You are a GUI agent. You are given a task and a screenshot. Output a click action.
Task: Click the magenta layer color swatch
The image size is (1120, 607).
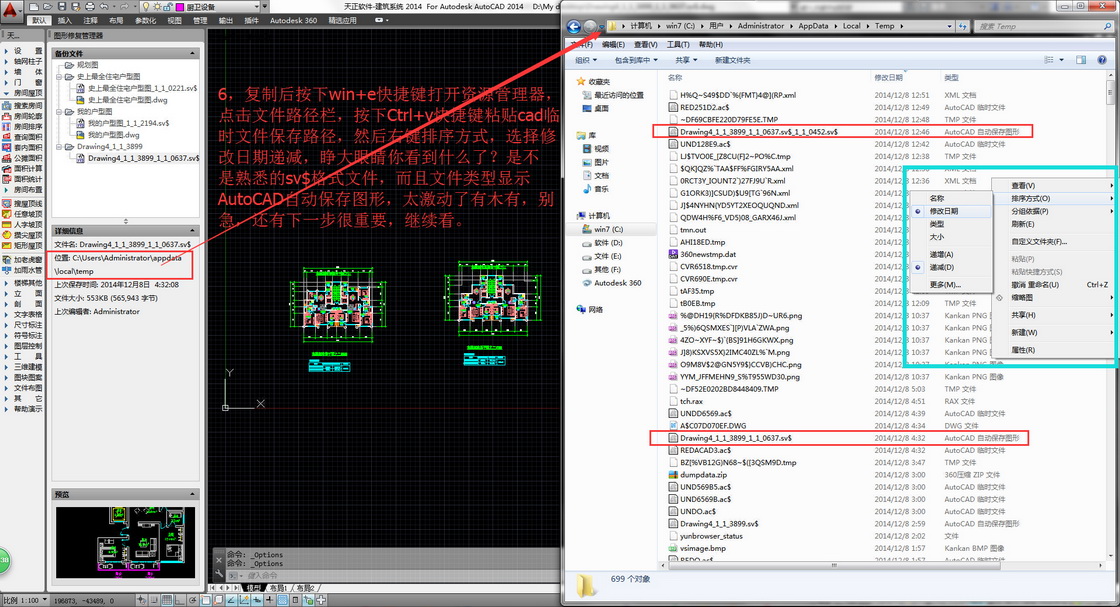click(x=179, y=7)
